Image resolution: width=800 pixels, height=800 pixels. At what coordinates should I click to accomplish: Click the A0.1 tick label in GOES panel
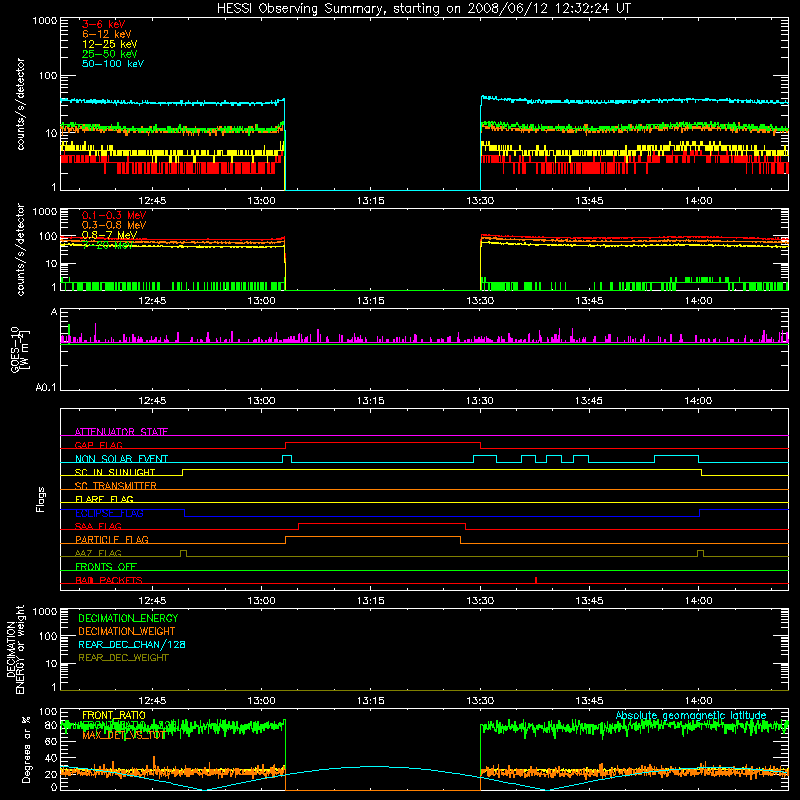pos(46,388)
